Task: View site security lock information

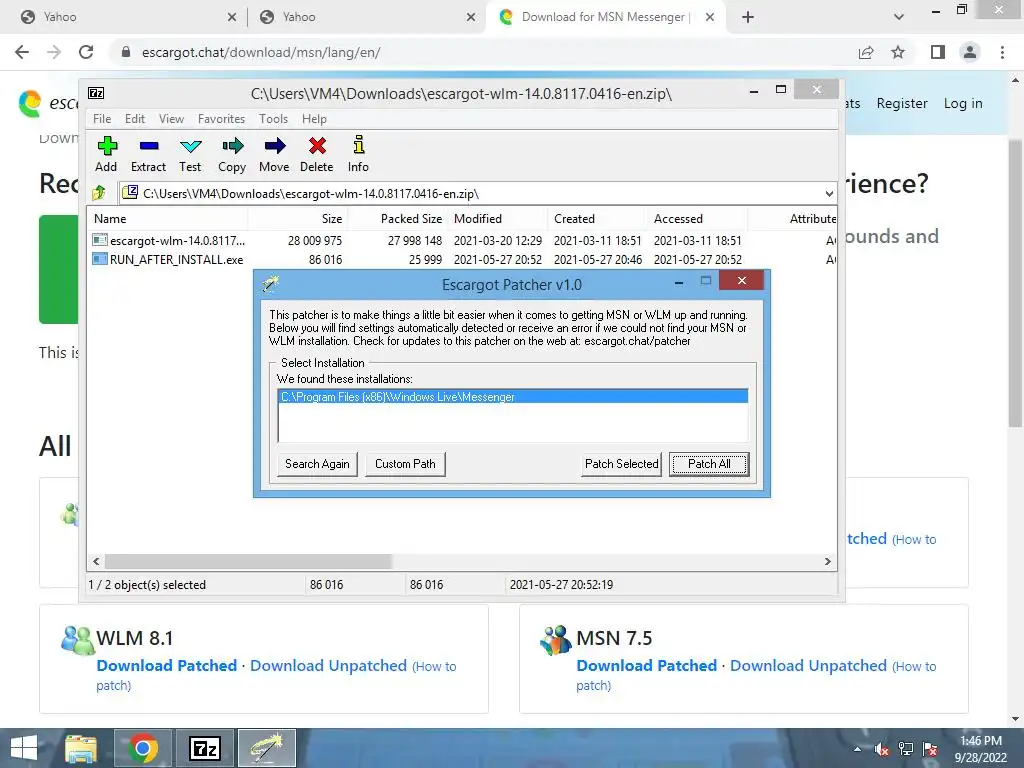Action: coord(126,52)
